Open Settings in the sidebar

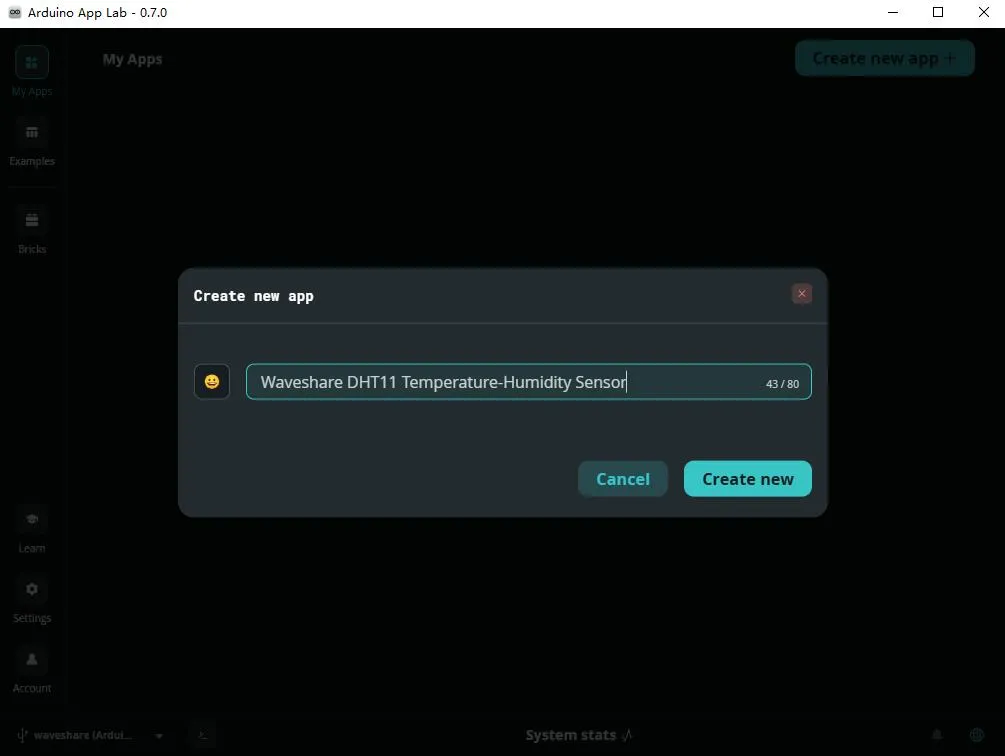[x=32, y=600]
